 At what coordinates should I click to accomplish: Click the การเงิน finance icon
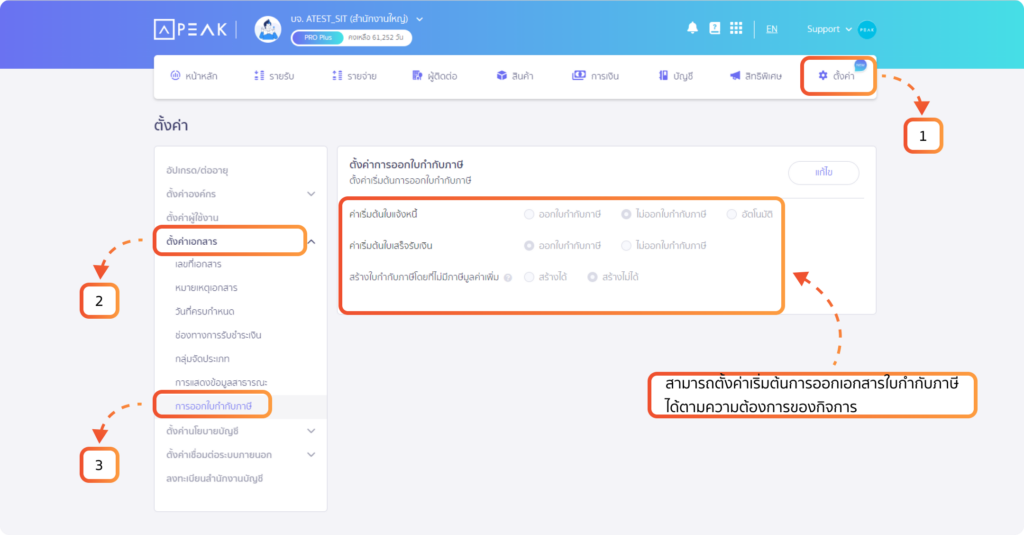click(579, 76)
